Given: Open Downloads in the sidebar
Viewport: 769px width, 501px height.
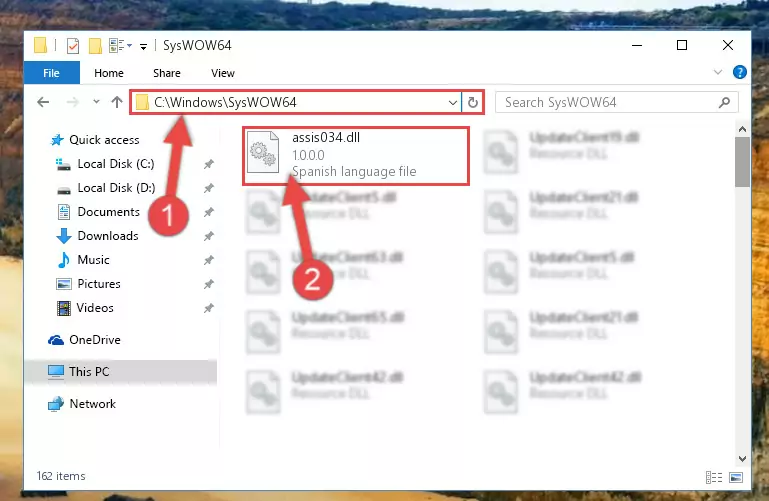Looking at the screenshot, I should 108,236.
